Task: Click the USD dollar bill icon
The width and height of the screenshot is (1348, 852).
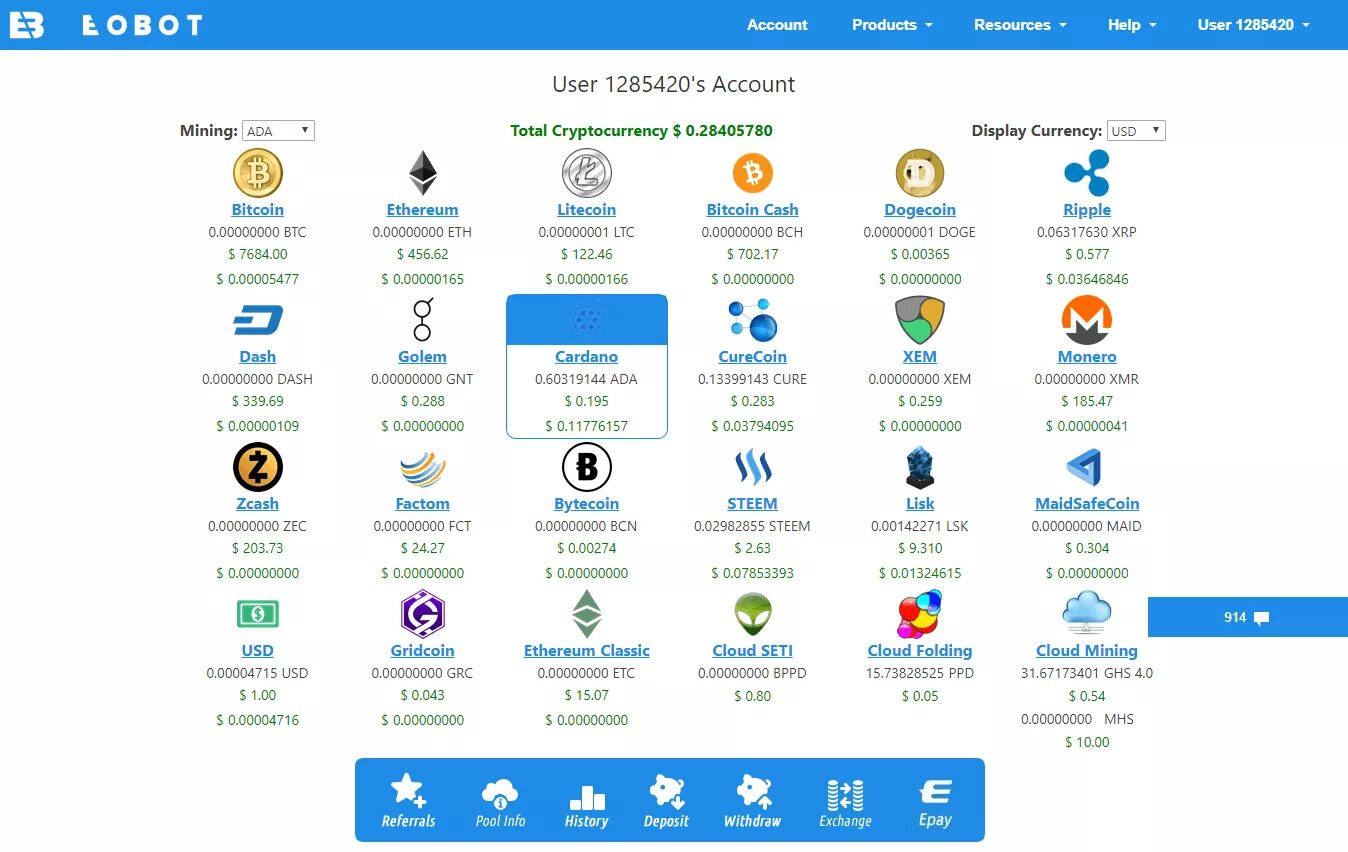Action: point(258,614)
